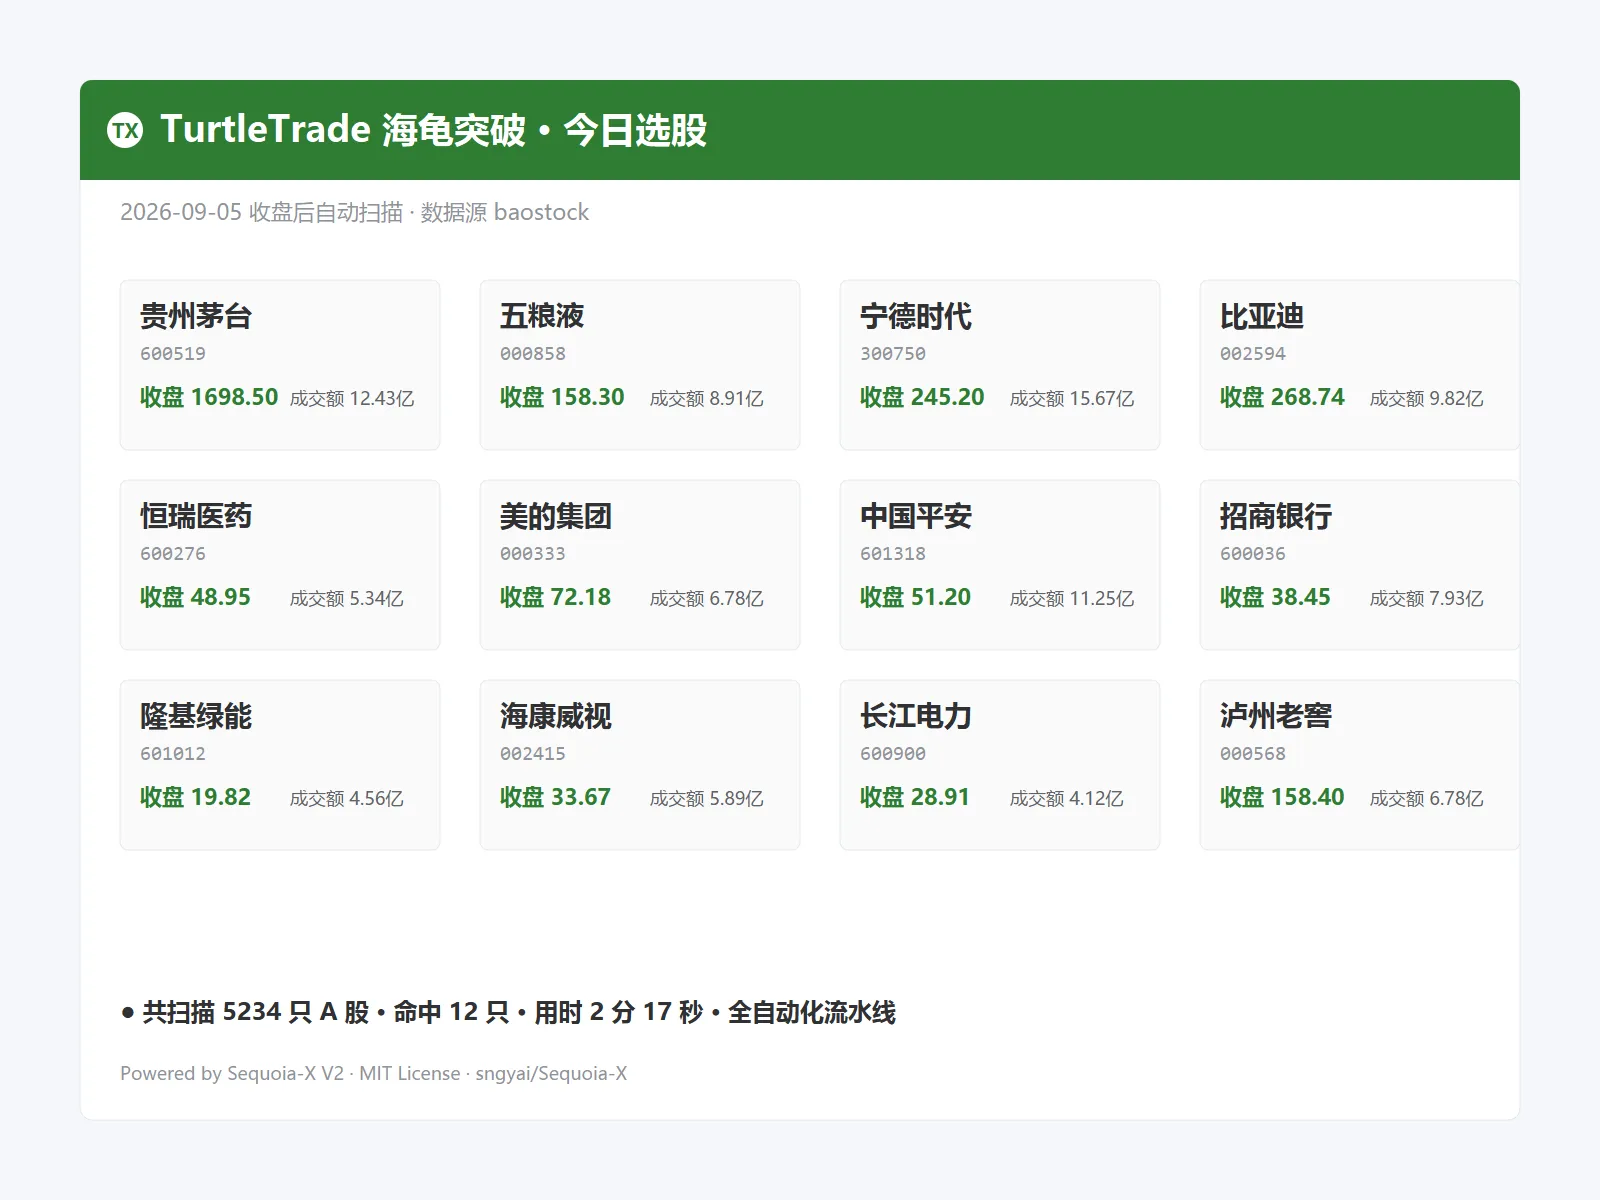Screen dimensions: 1600x1200
Task: Click turnover value 成交额 11.25亿
Action: tap(1072, 599)
